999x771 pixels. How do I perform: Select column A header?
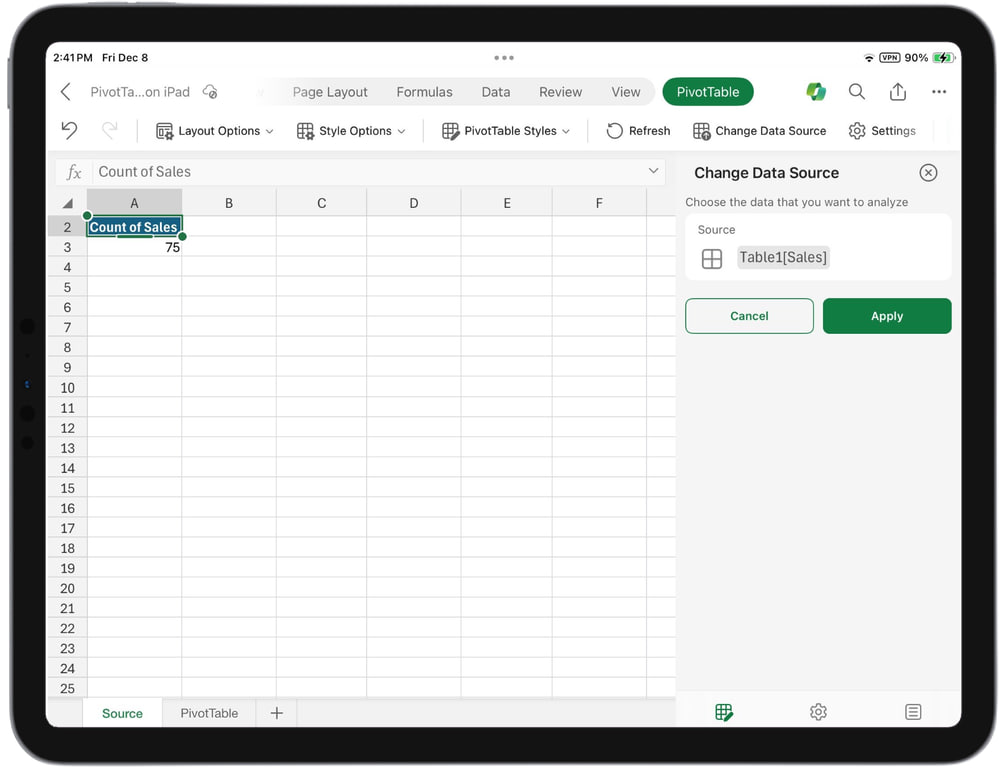134,203
